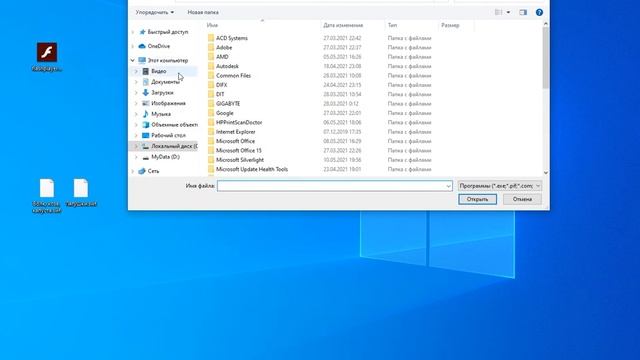Expand the Быстрый доступ node
Viewport: 640px width, 360px height.
pos(133,32)
